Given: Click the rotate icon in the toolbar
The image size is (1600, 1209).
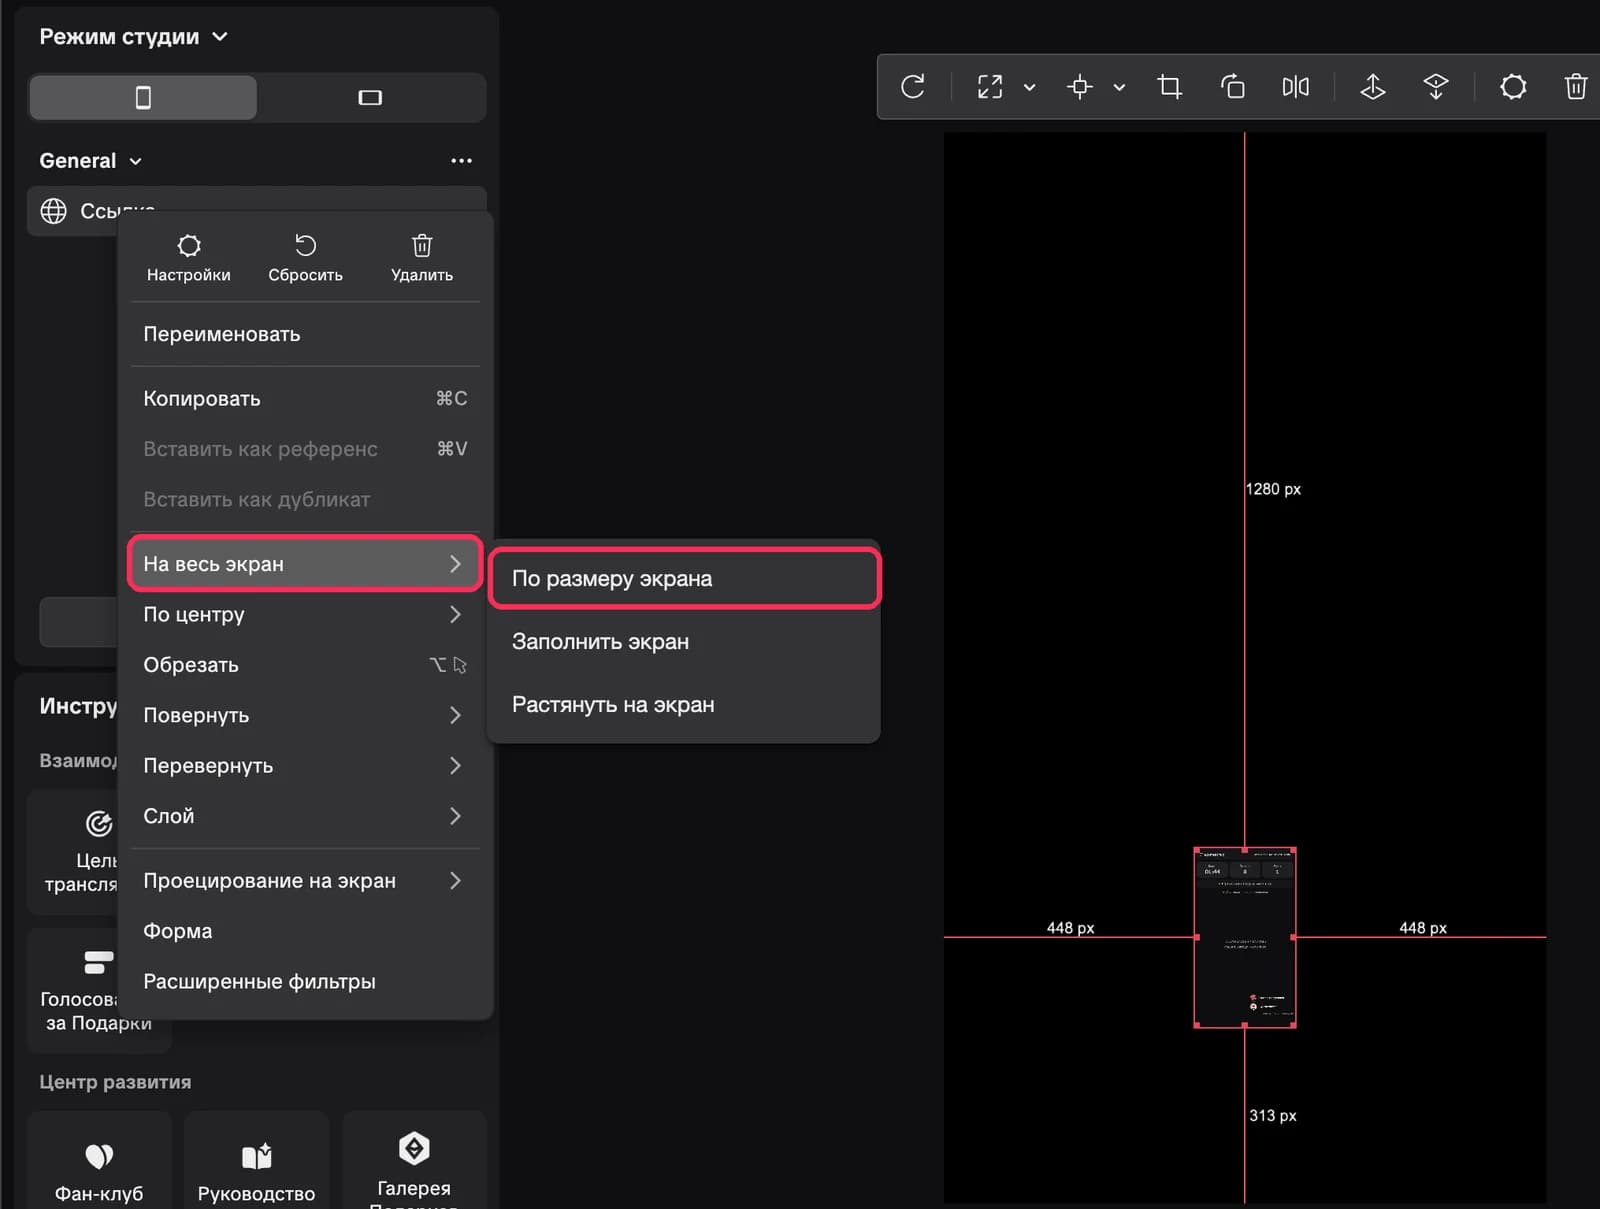Looking at the screenshot, I should [x=1232, y=87].
